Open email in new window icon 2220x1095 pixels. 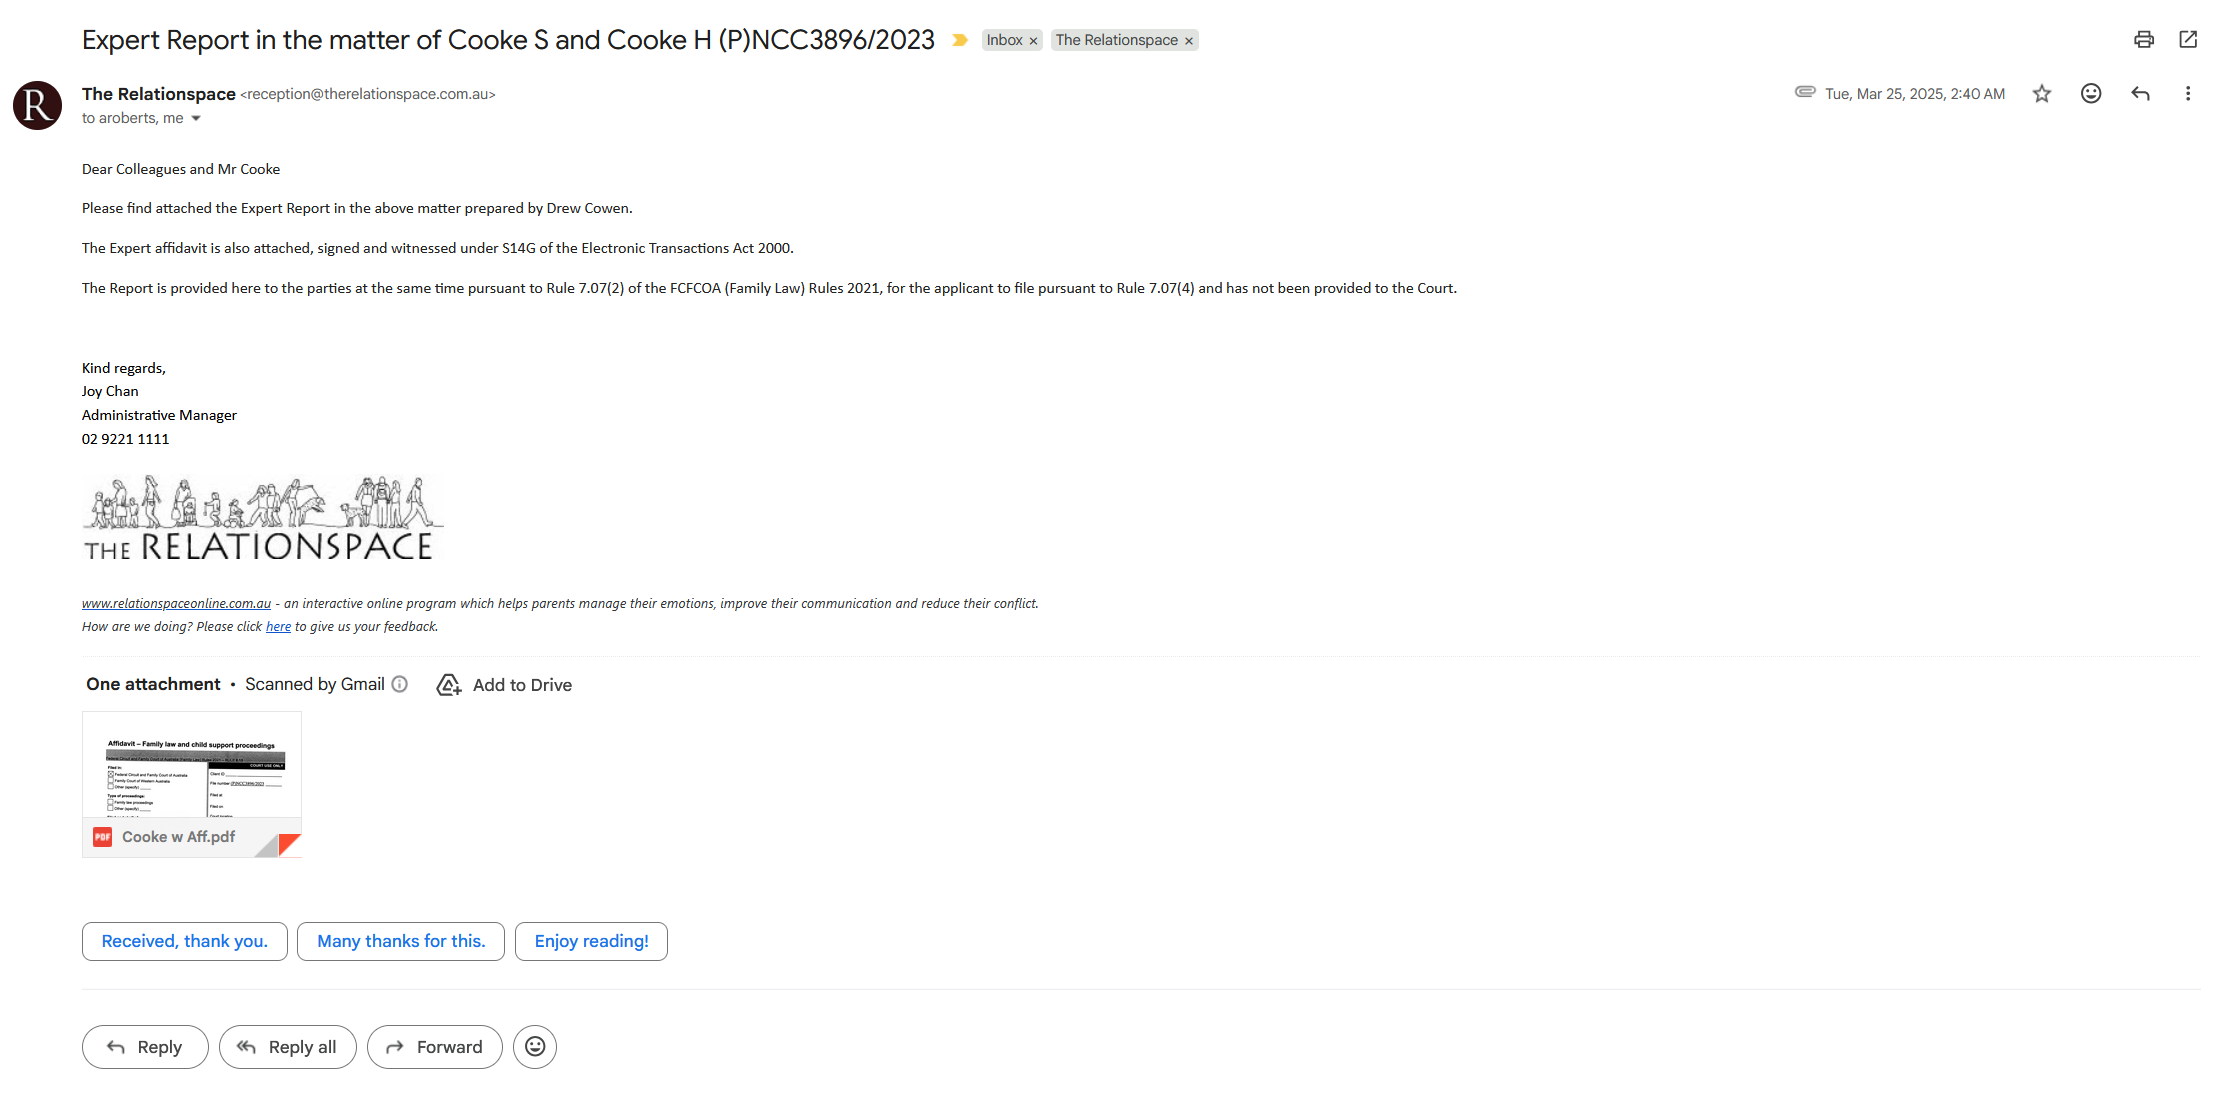coord(2188,40)
